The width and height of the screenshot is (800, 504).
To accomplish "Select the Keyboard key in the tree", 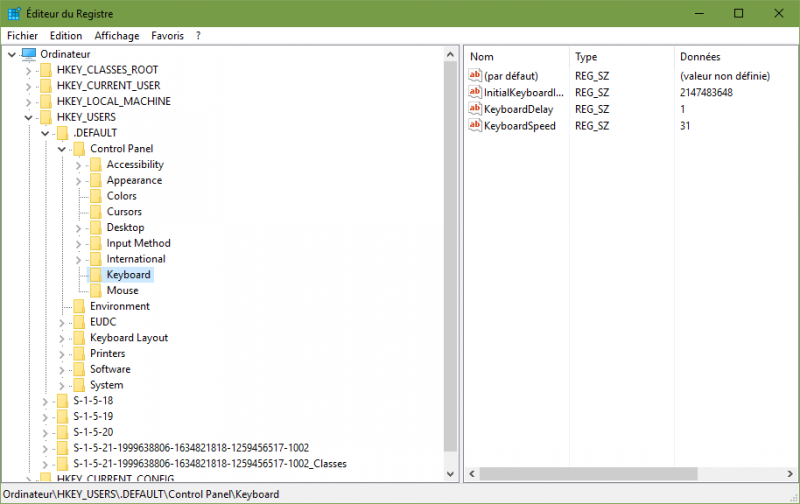I will 129,275.
